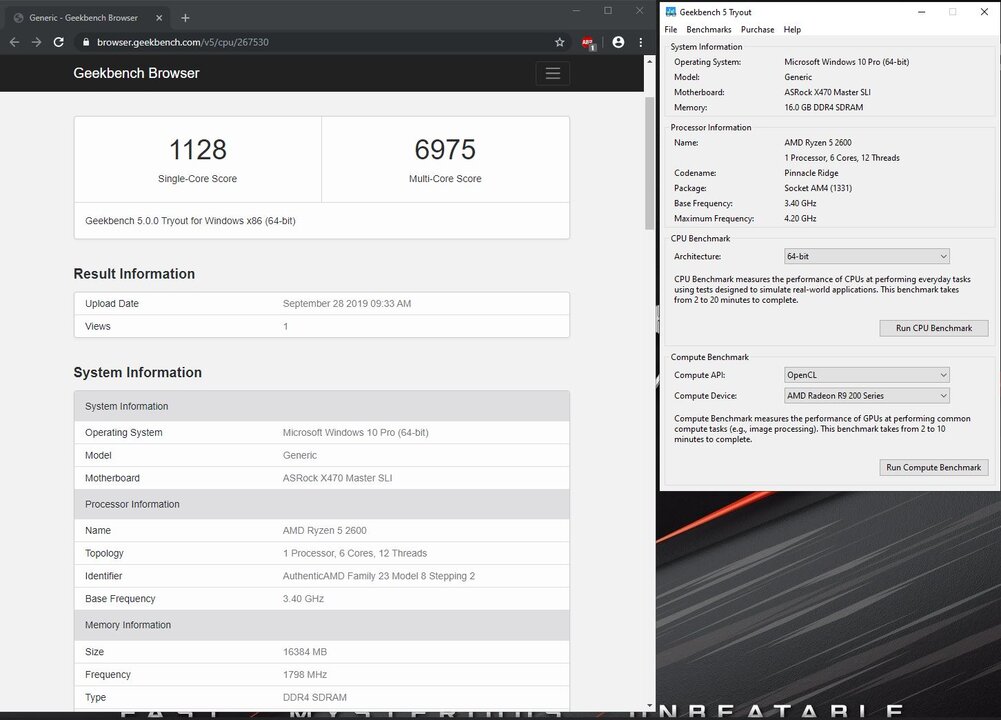Click the Maximum Frequency value 4.20 GHz
1001x720 pixels.
coord(800,218)
